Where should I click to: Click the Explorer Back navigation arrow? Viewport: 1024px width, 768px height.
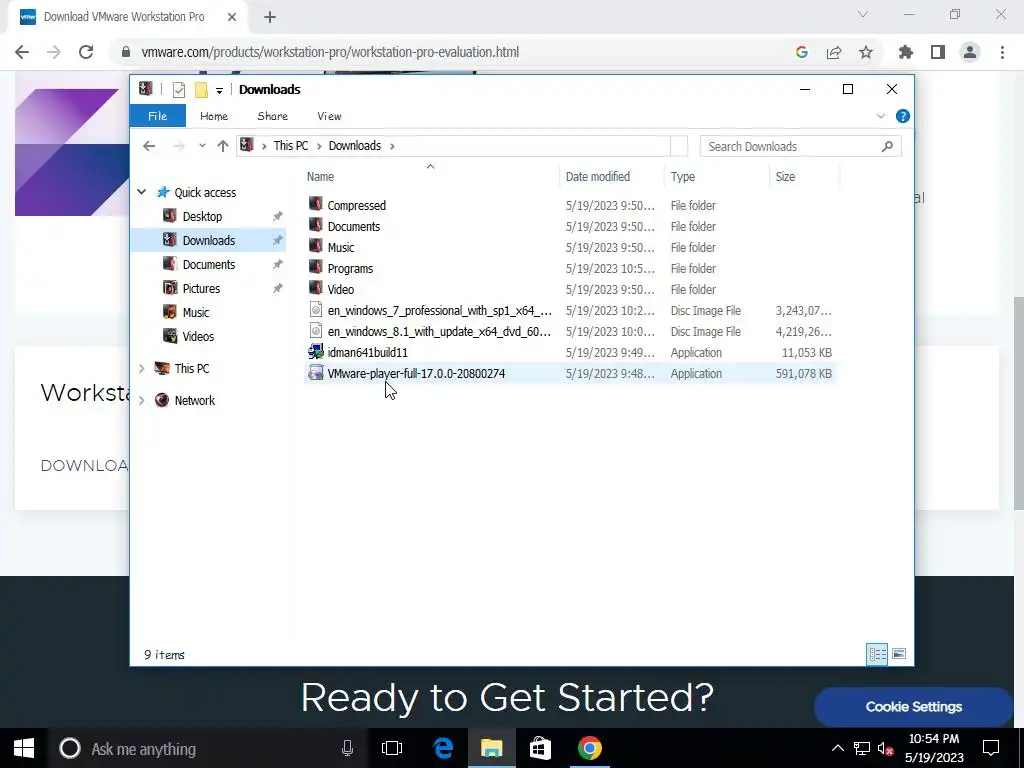click(x=149, y=146)
